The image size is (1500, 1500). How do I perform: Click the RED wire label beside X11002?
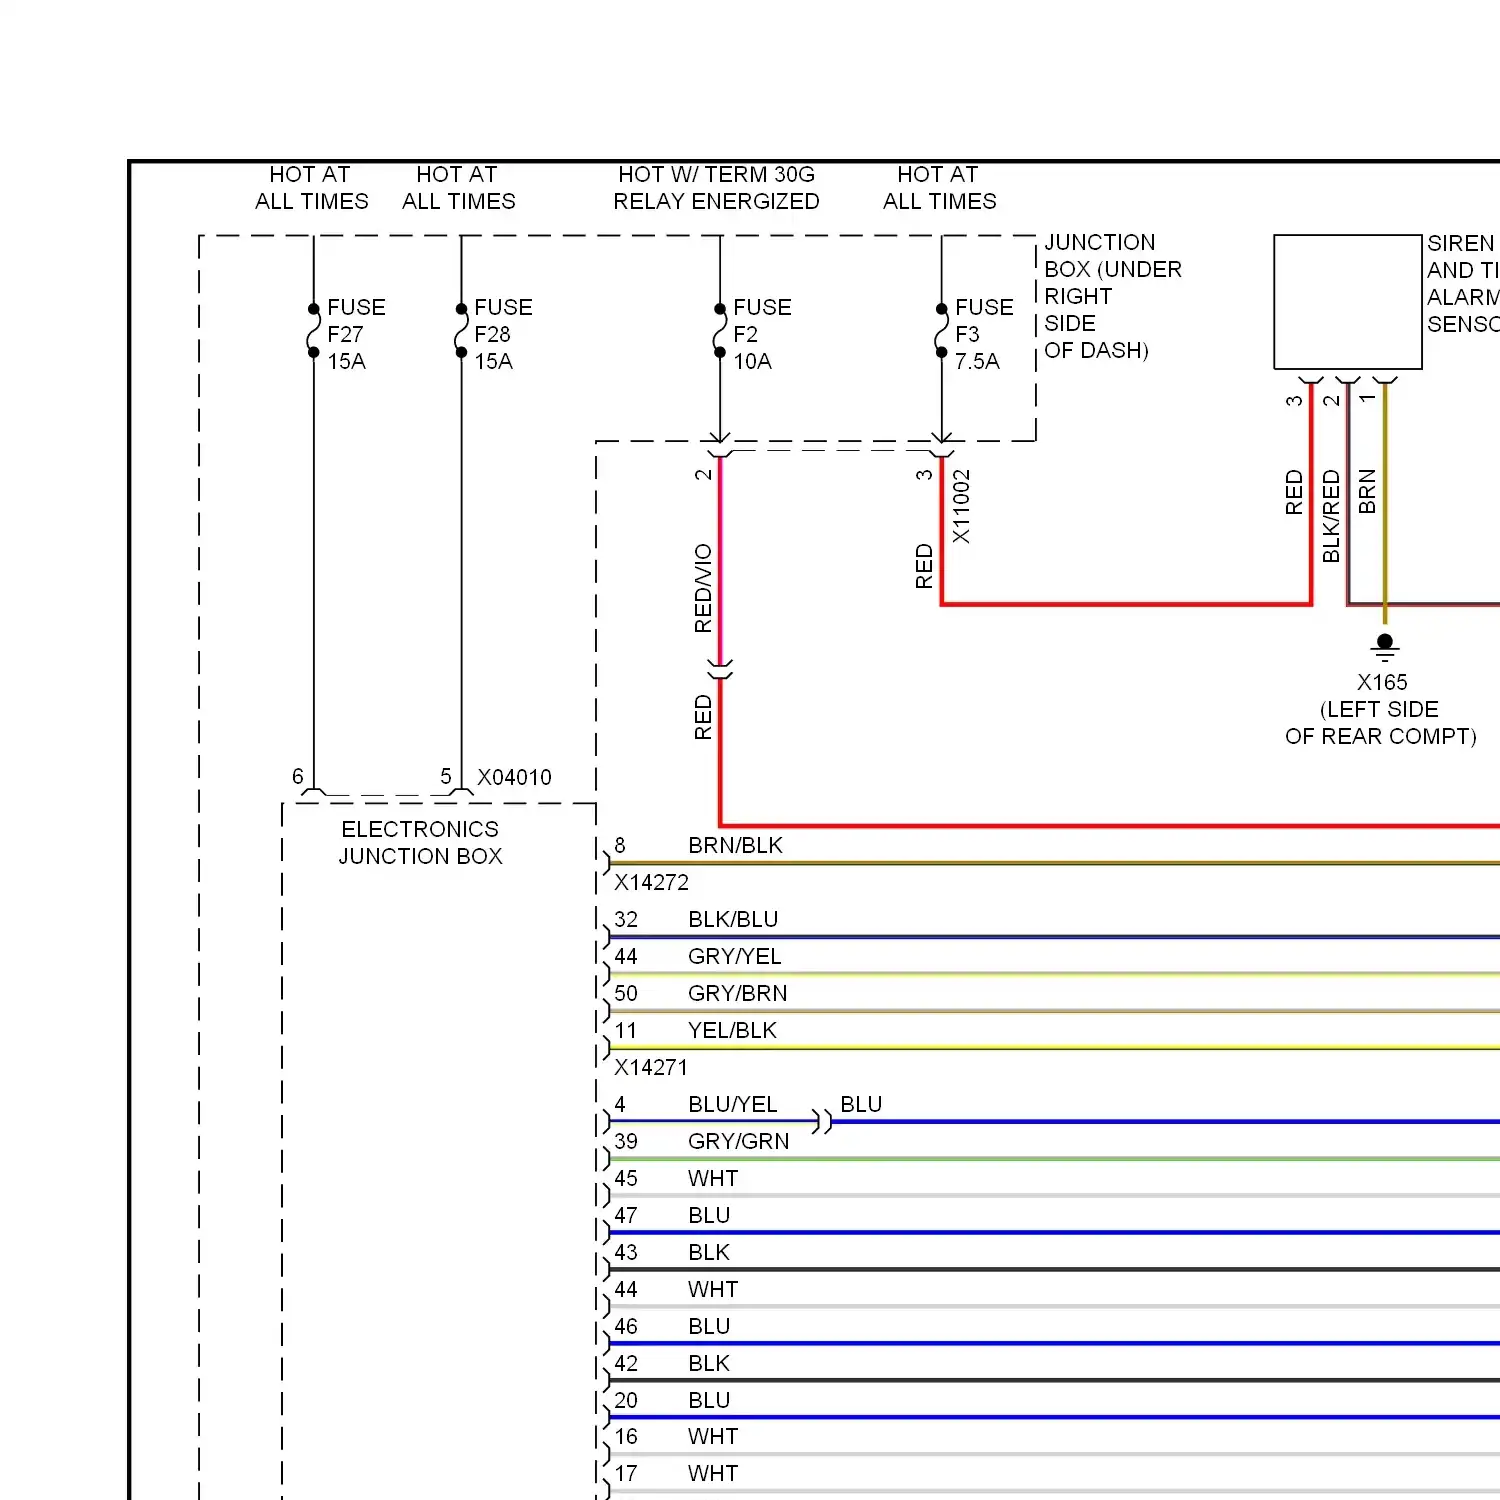(x=924, y=566)
